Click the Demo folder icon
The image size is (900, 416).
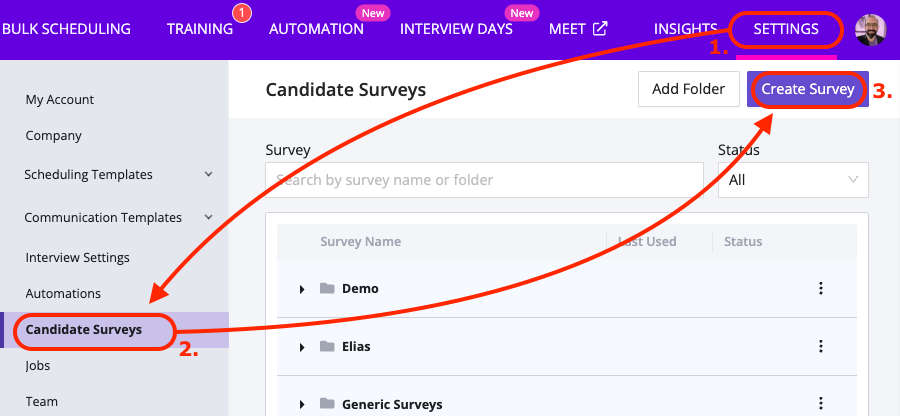[326, 289]
